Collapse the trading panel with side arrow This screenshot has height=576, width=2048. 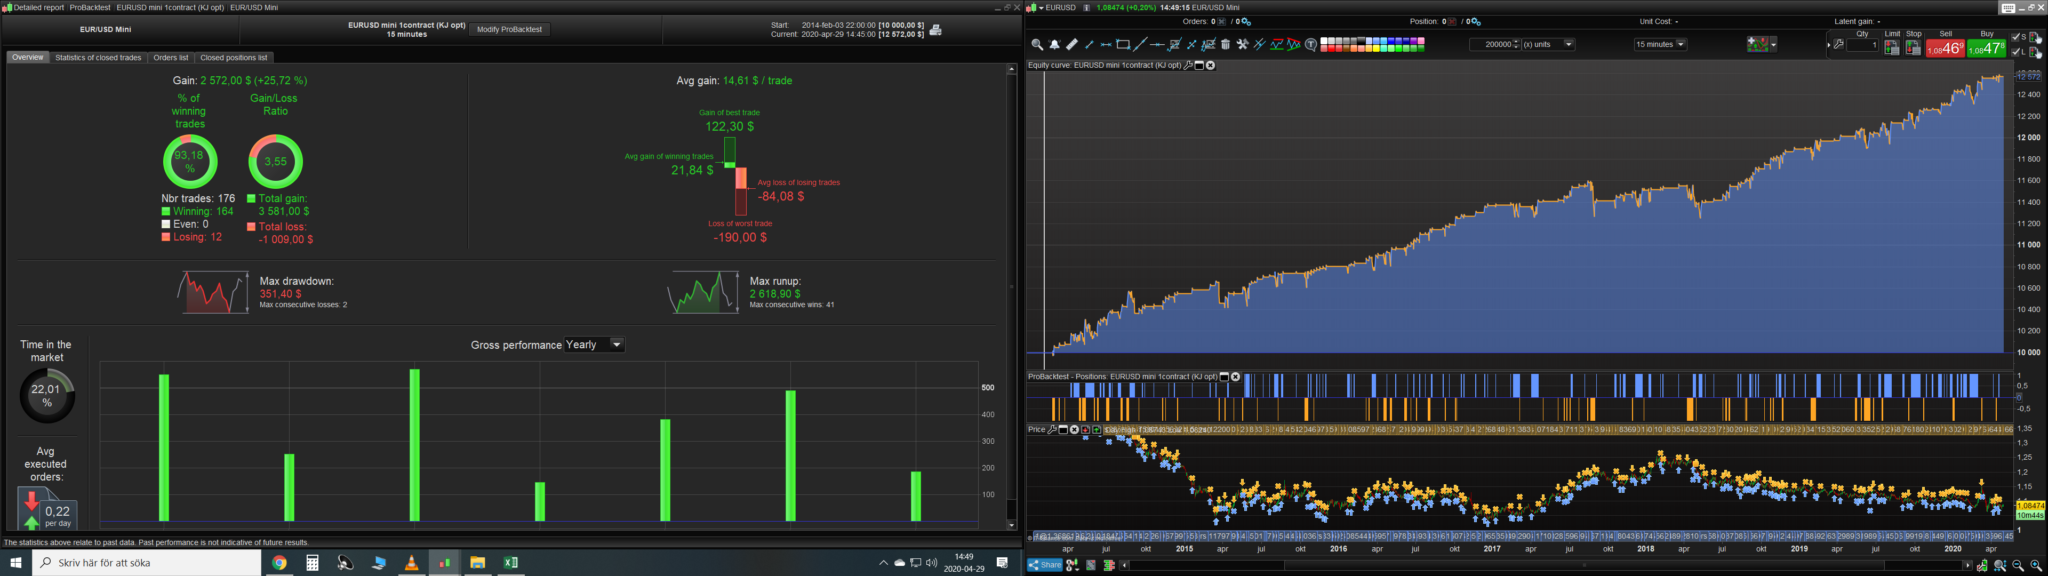tap(1828, 45)
